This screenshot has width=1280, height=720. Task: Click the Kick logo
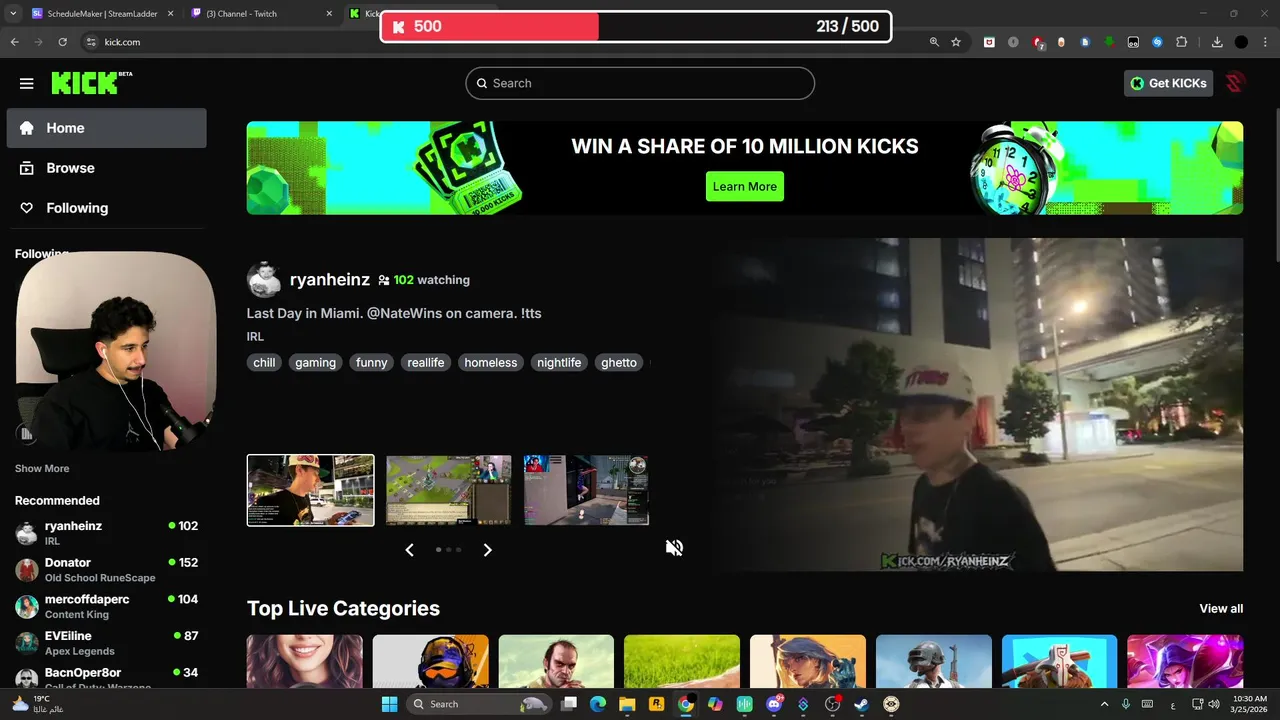(x=92, y=83)
